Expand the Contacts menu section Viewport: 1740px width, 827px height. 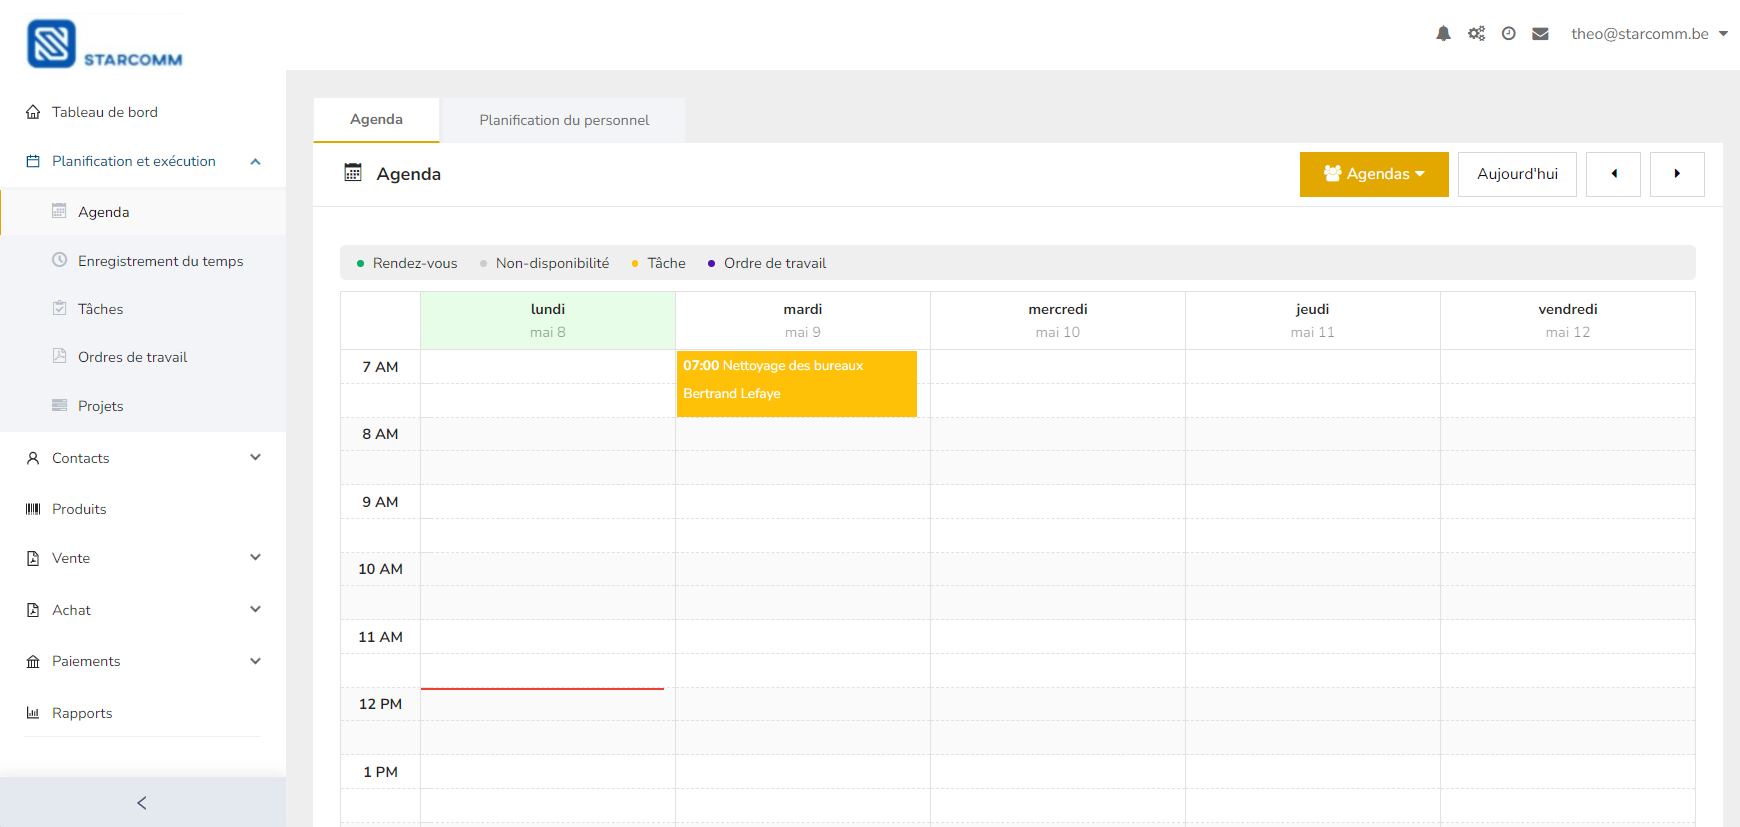pos(143,458)
